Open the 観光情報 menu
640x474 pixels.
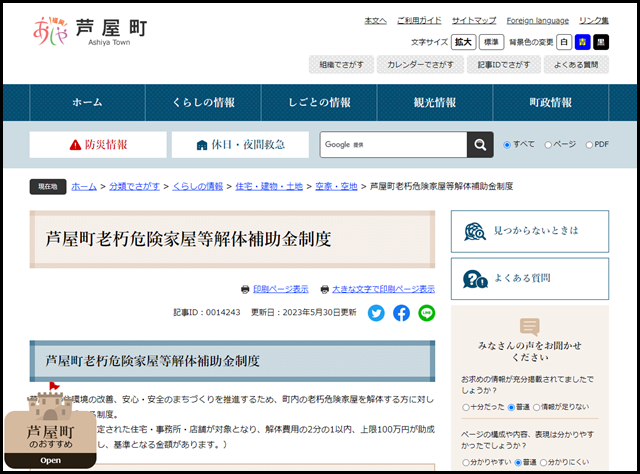435,102
